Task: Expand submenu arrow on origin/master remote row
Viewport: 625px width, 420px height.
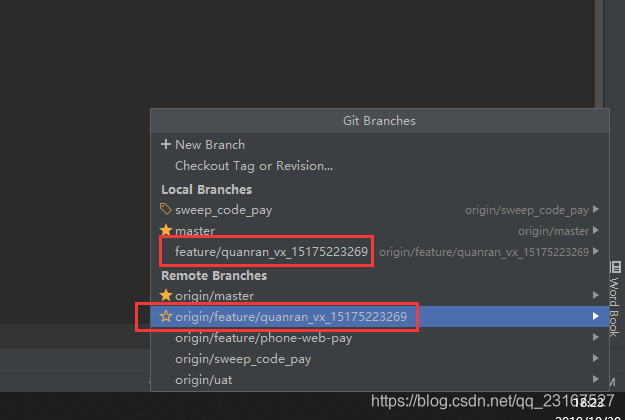Action: 596,295
